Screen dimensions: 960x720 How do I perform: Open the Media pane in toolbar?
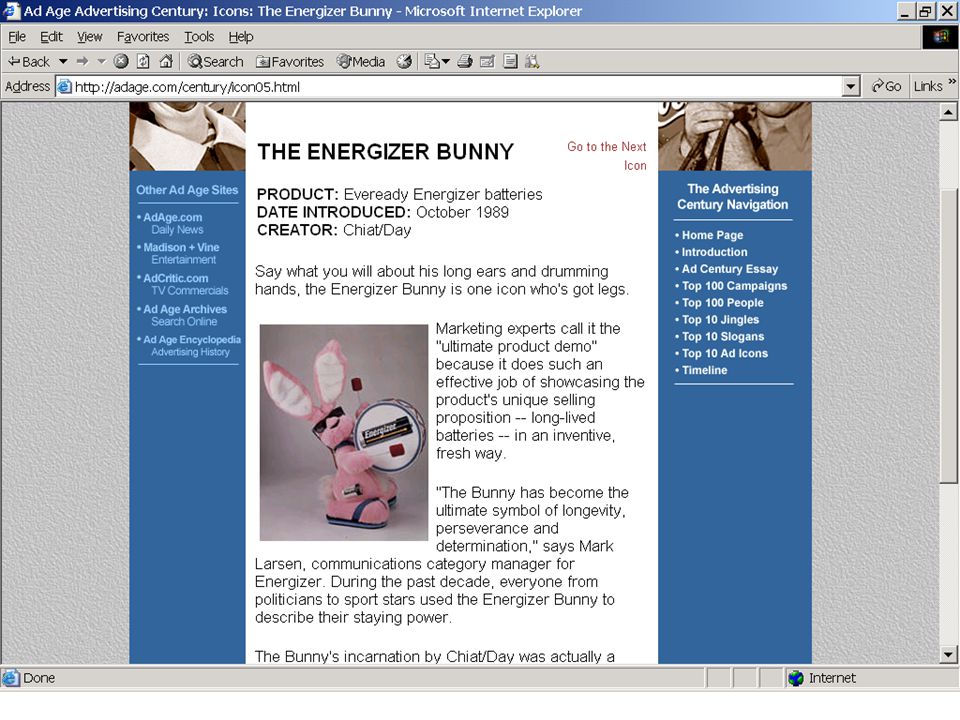pyautogui.click(x=361, y=61)
